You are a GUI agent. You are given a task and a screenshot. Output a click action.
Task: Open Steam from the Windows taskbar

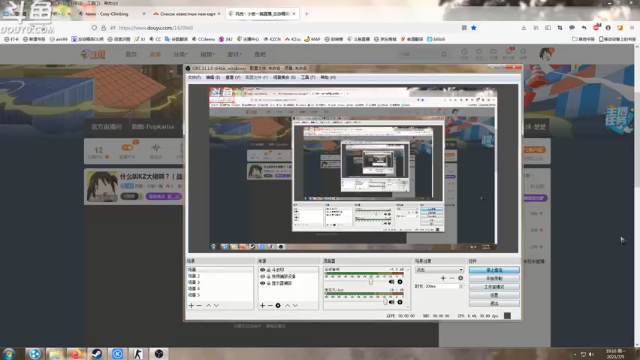point(96,353)
